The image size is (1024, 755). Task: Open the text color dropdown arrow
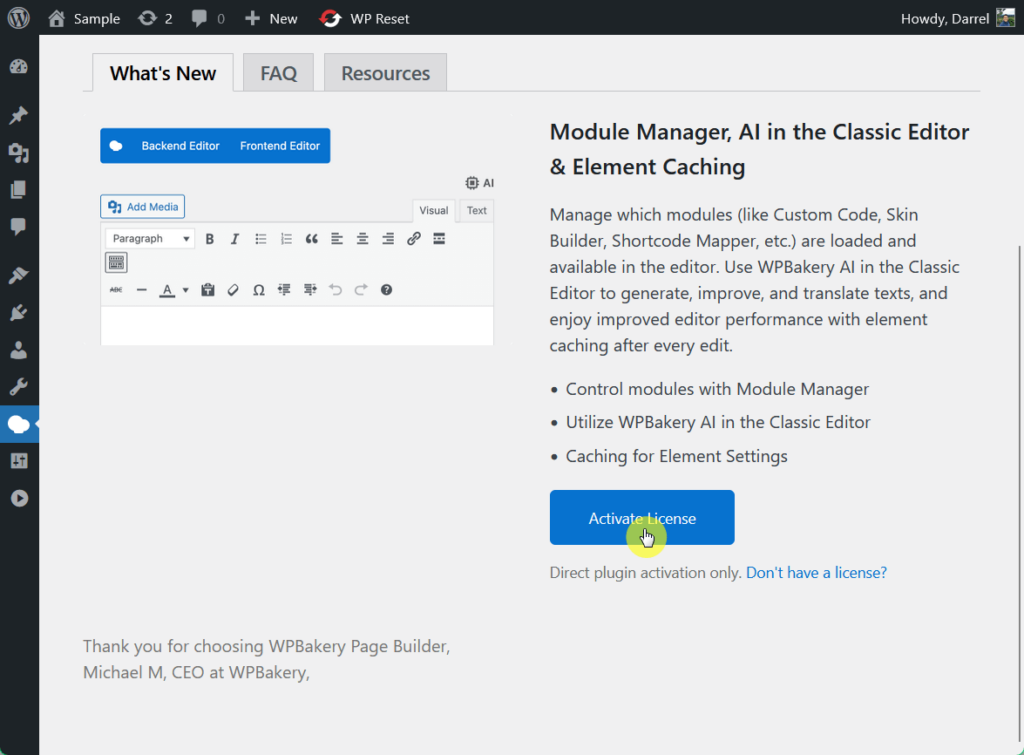[185, 290]
